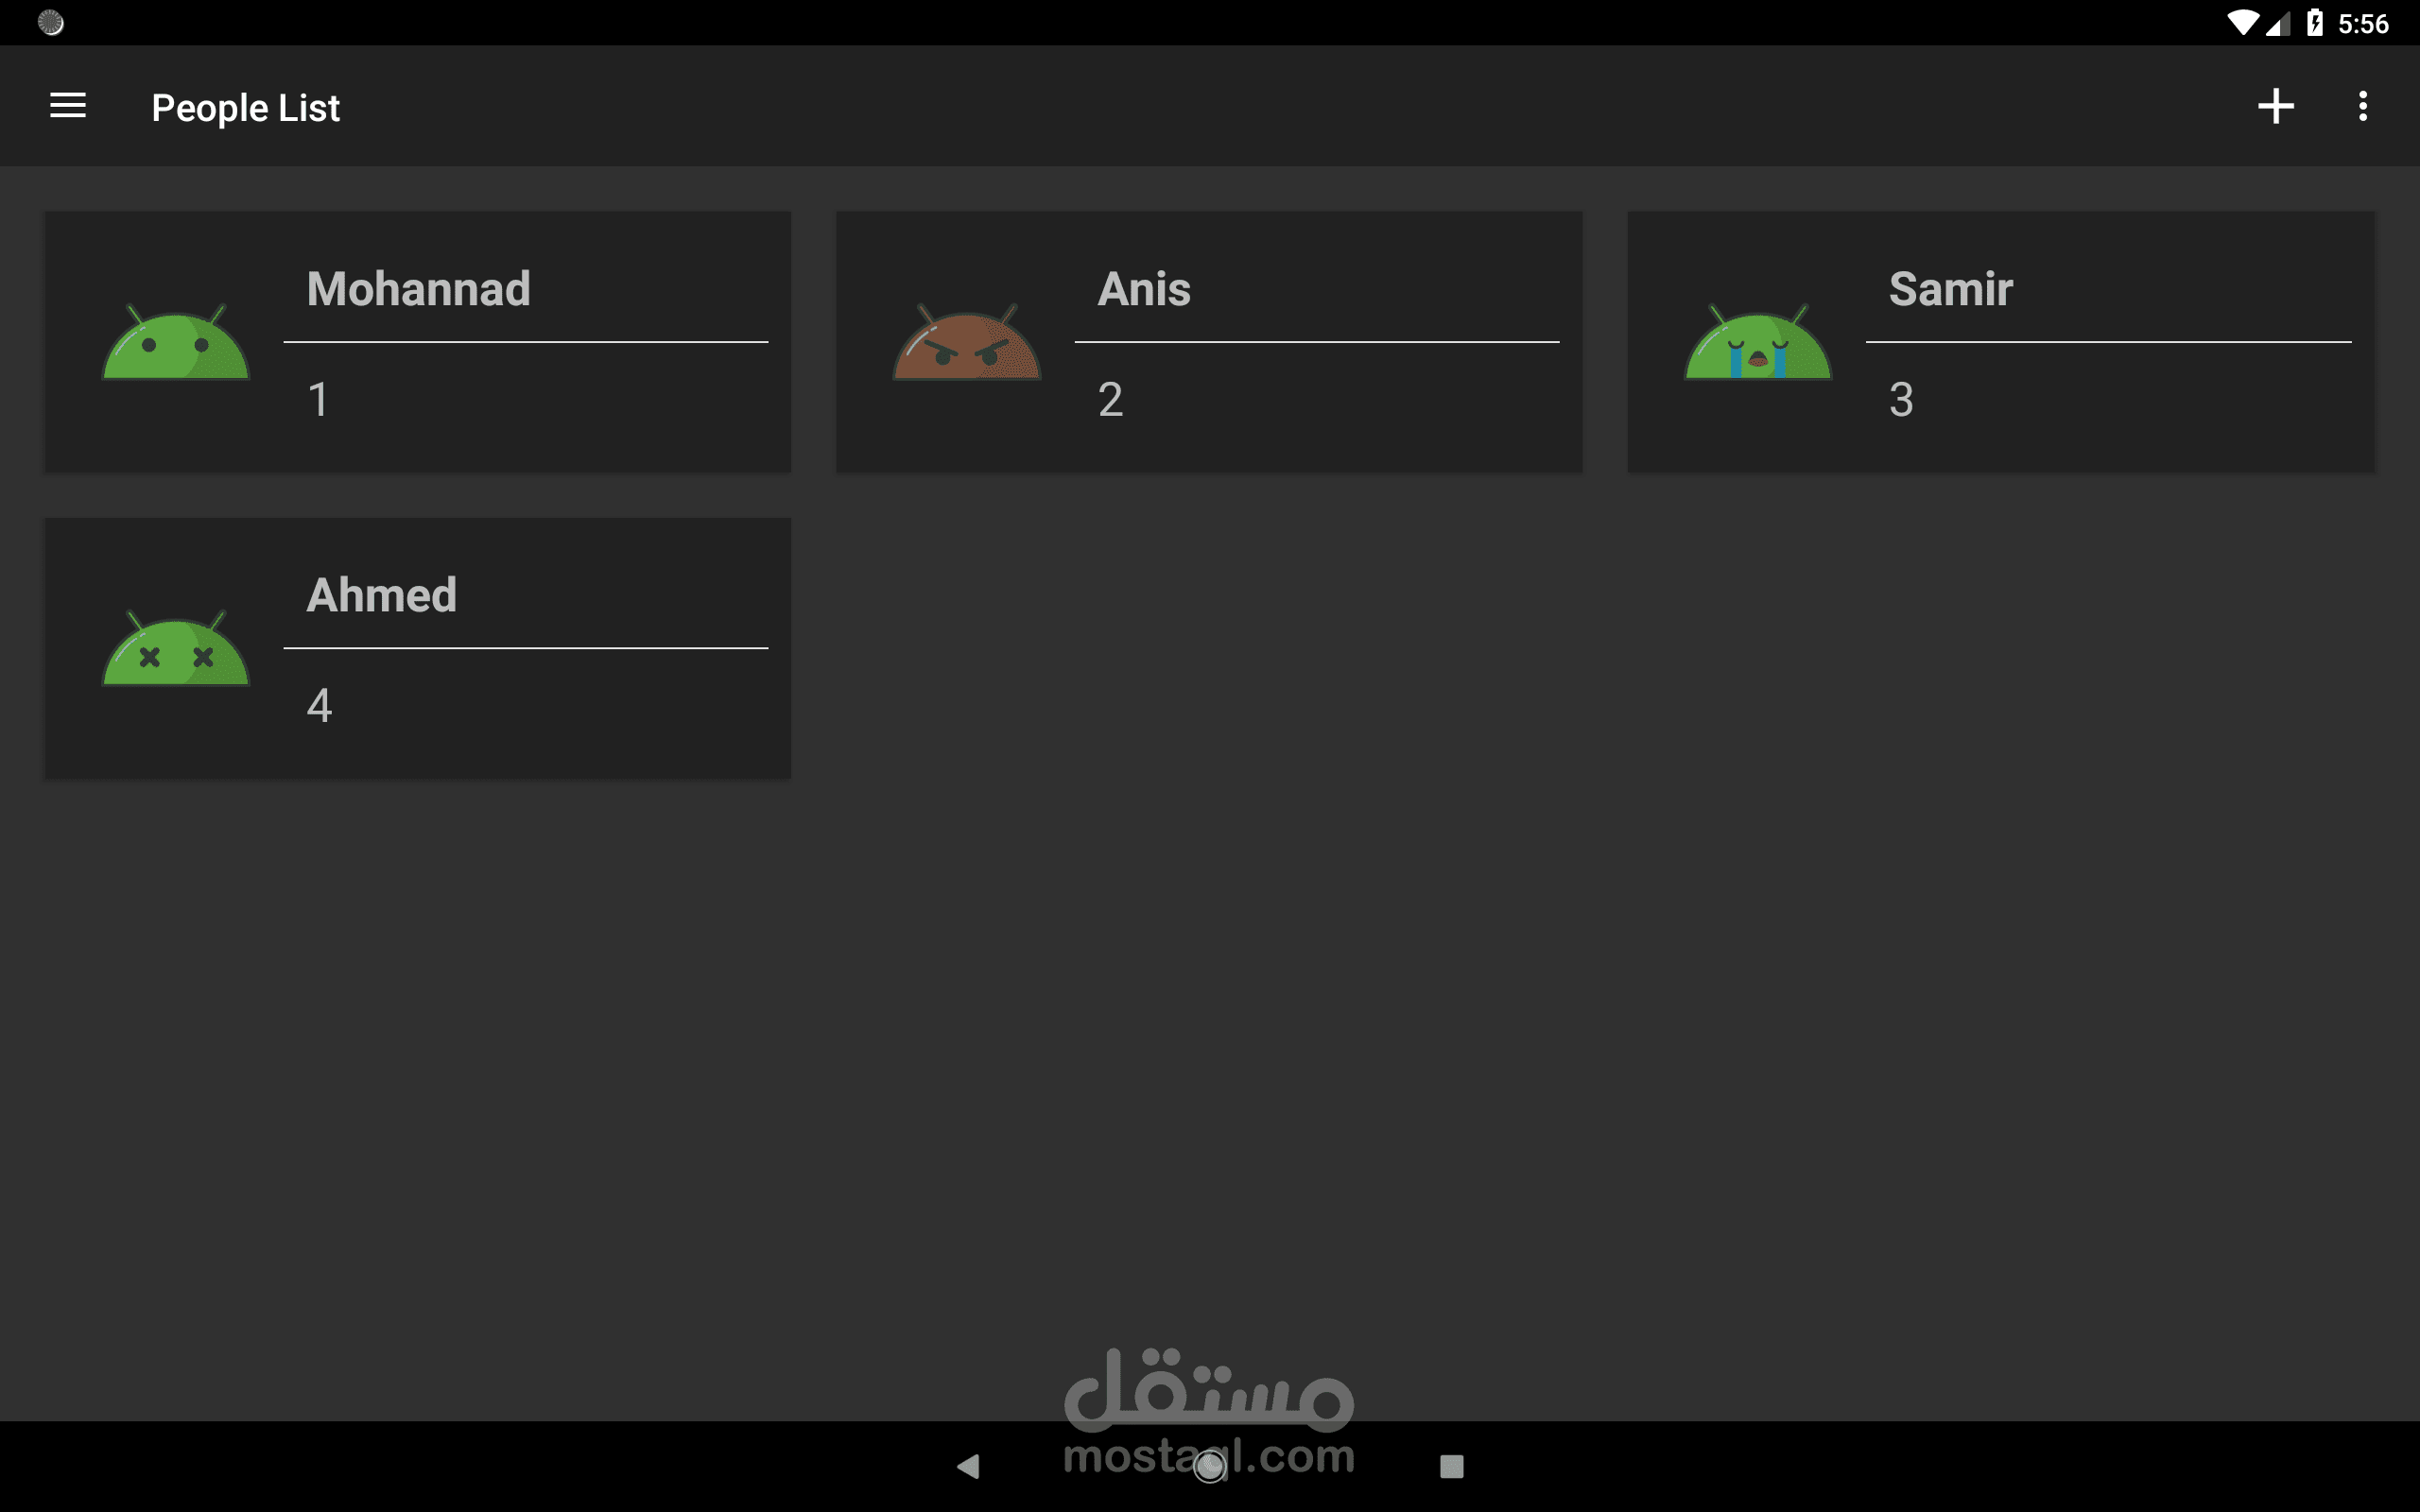Select the Mohannad name text
Viewport: 2420px width, 1512px height.
tap(418, 289)
